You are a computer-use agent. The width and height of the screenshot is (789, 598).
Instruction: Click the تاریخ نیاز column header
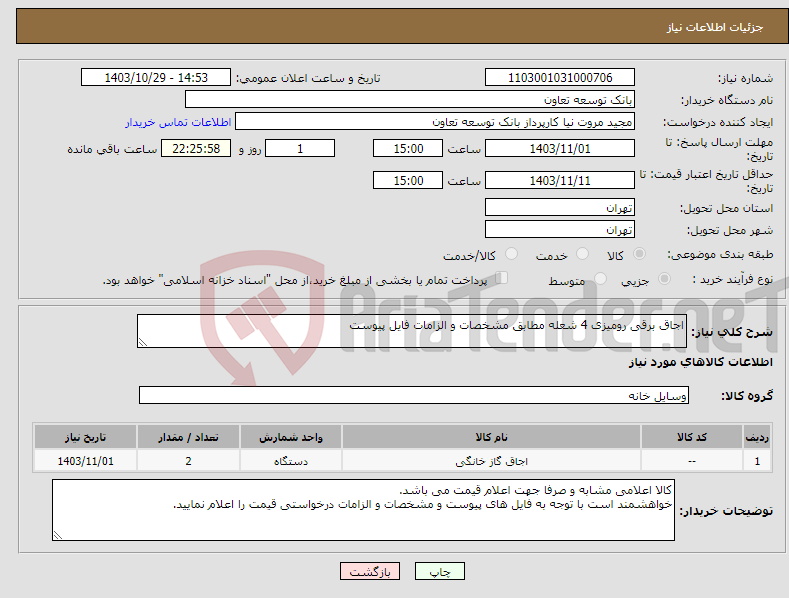click(85, 437)
